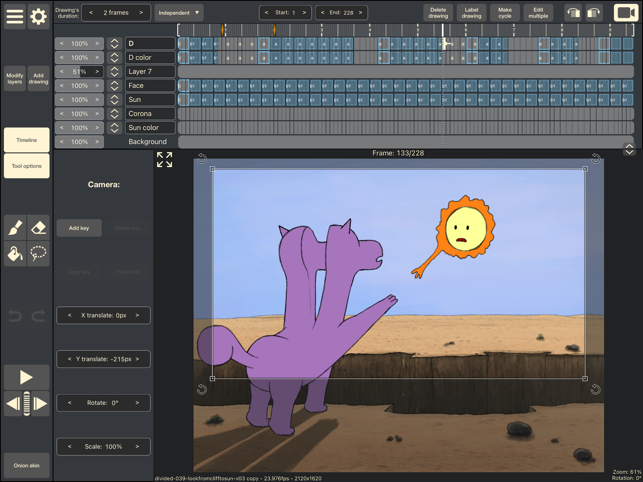Image resolution: width=643 pixels, height=482 pixels.
Task: Switch to the Timeline tab
Action: [27, 140]
